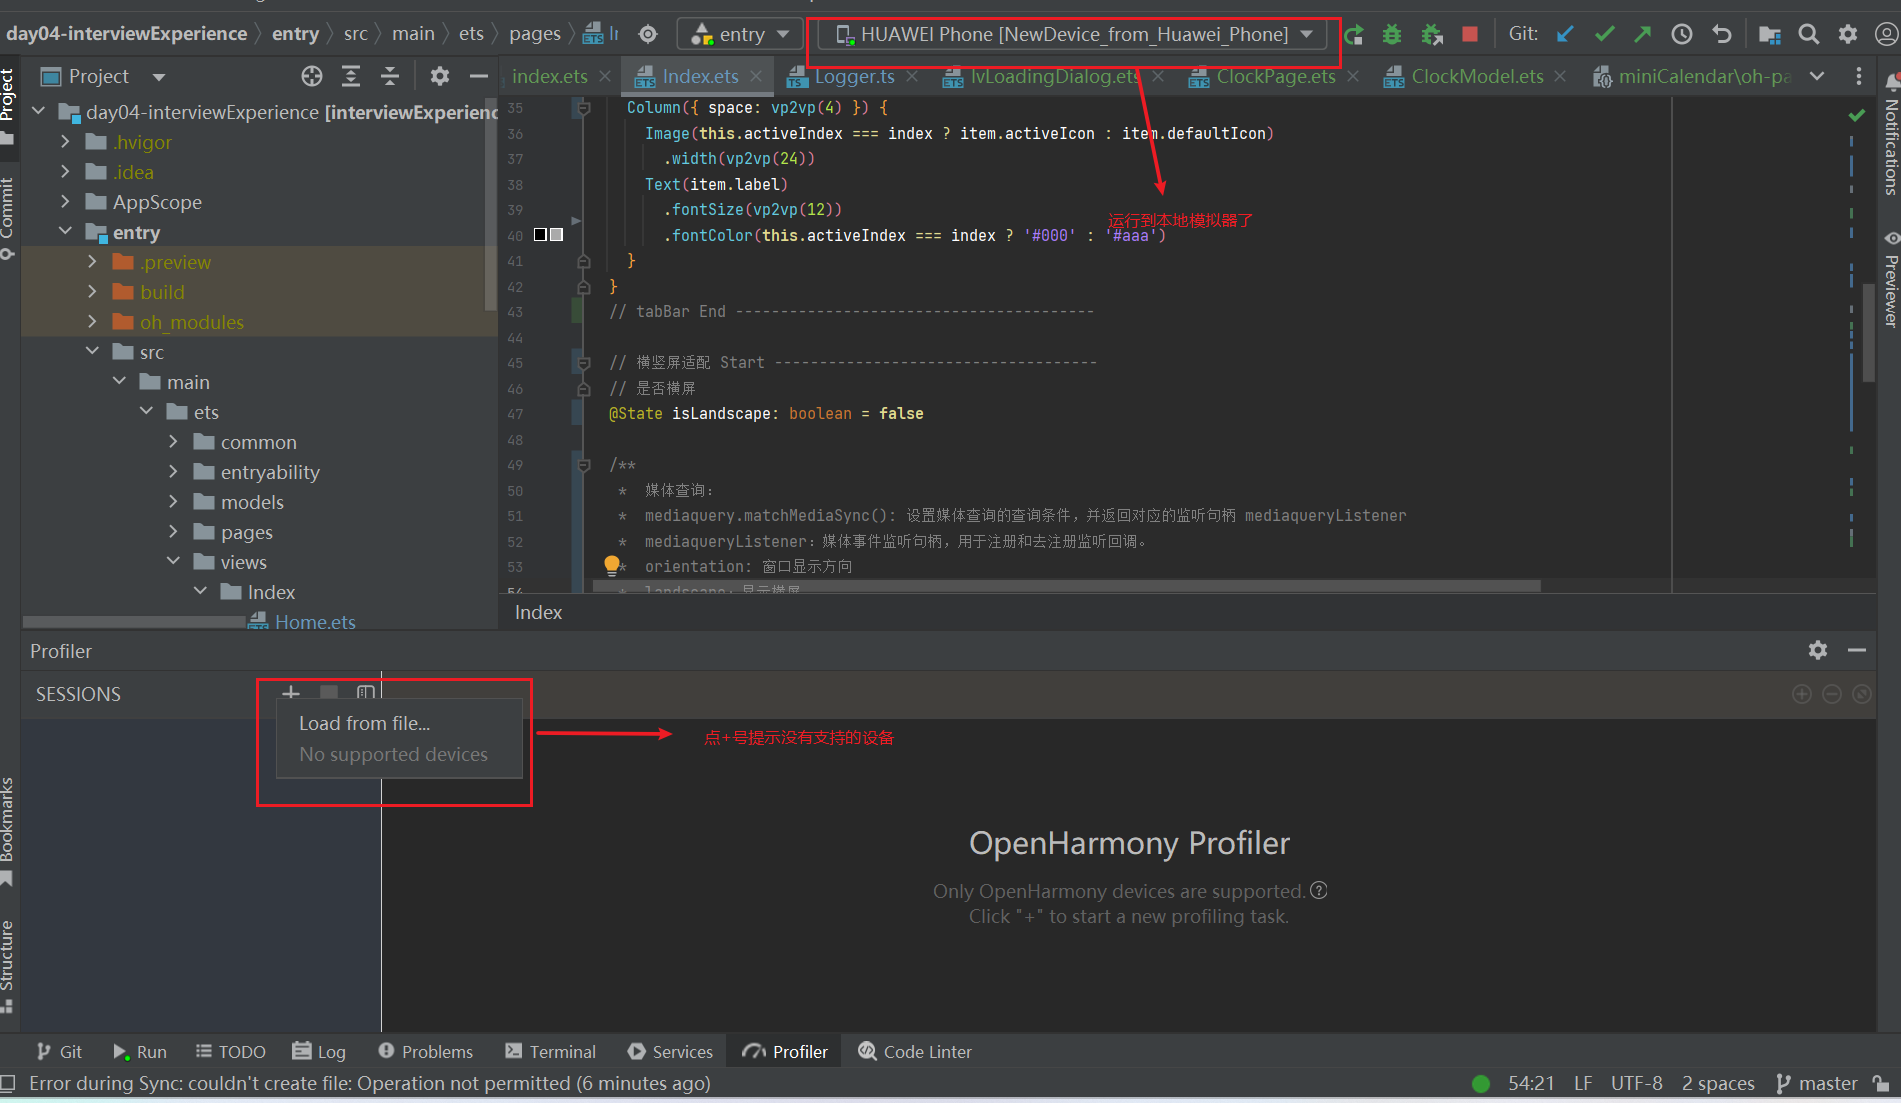This screenshot has height=1103, width=1901.
Task: Switch to the ClockPage.ets tab
Action: (1275, 76)
